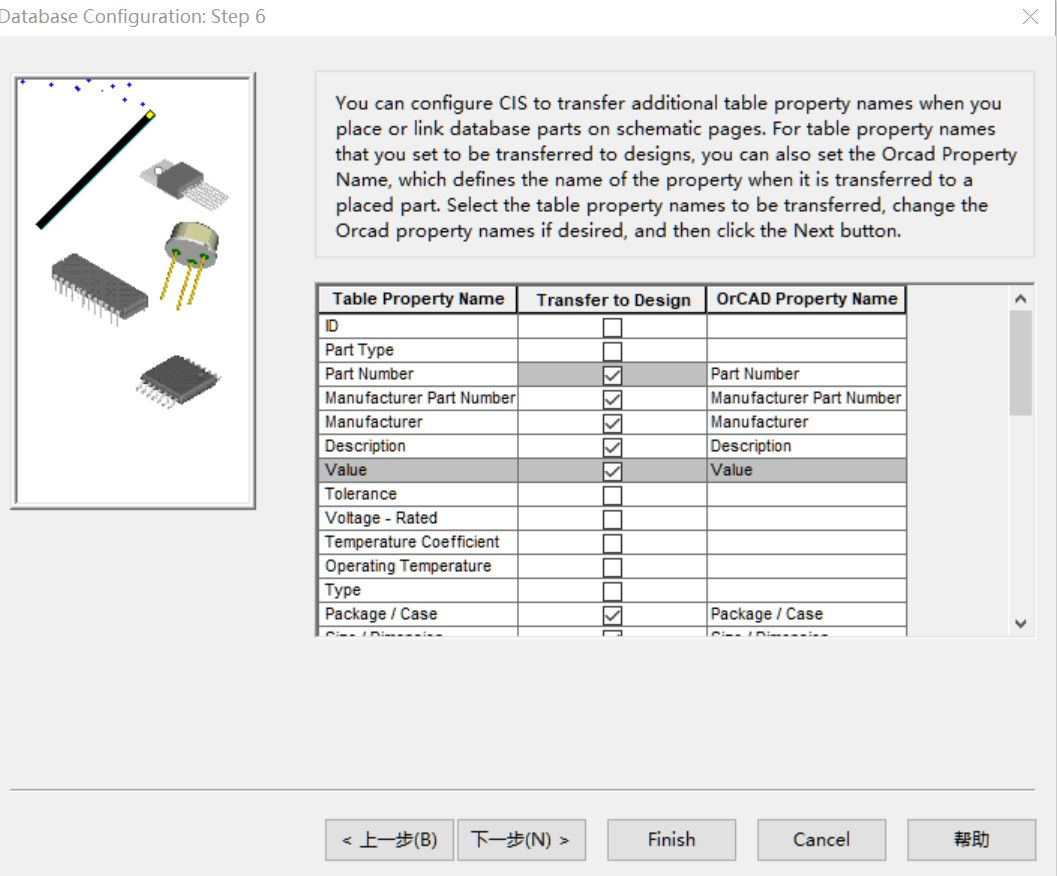Disable Value transfer to design
Viewport: 1057px width, 876px height.
tap(613, 470)
